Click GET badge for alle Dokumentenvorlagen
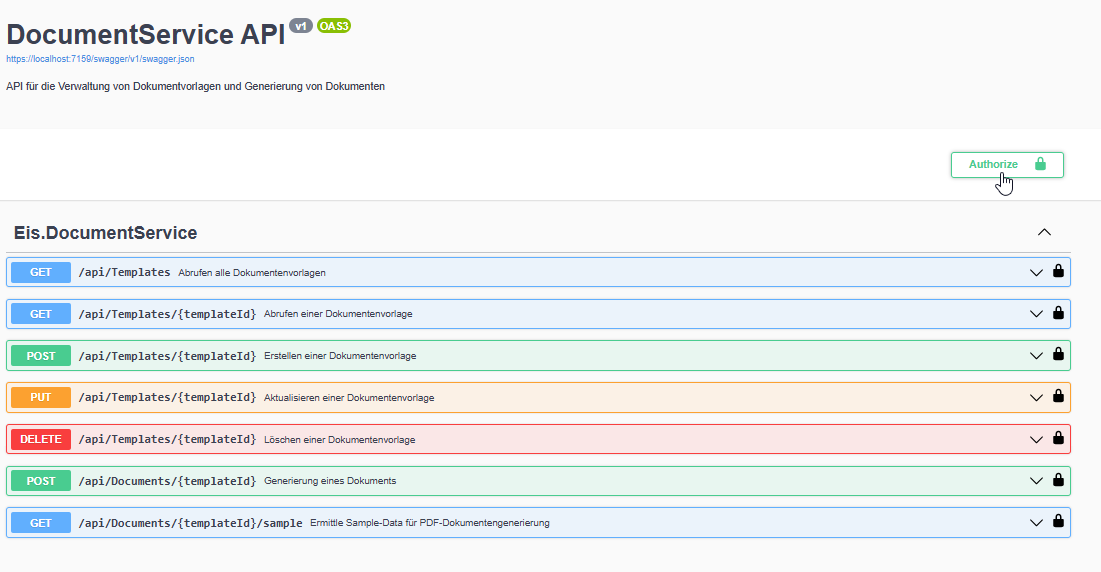1101x572 pixels. (41, 272)
